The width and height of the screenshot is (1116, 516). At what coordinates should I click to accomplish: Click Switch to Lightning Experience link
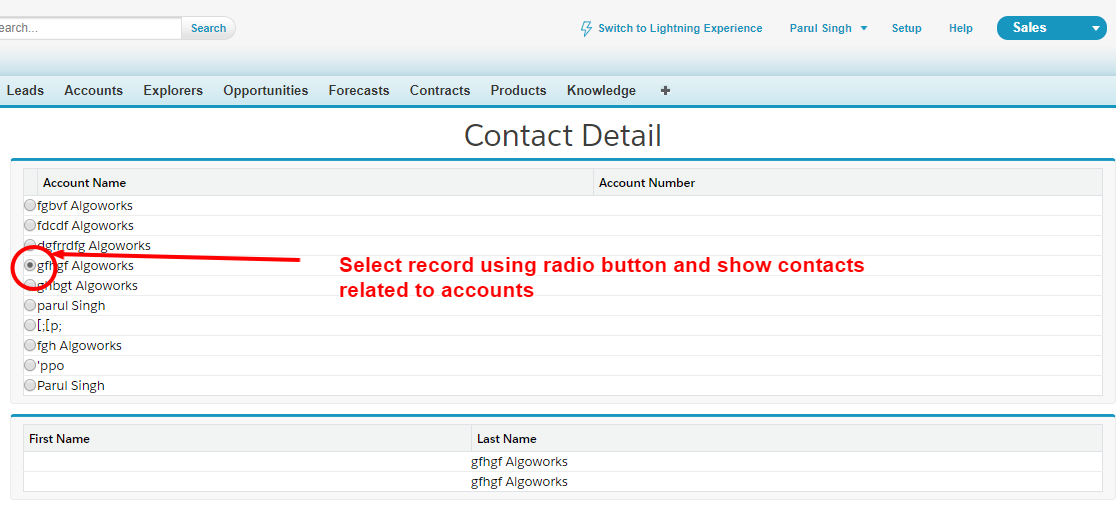[x=680, y=29]
